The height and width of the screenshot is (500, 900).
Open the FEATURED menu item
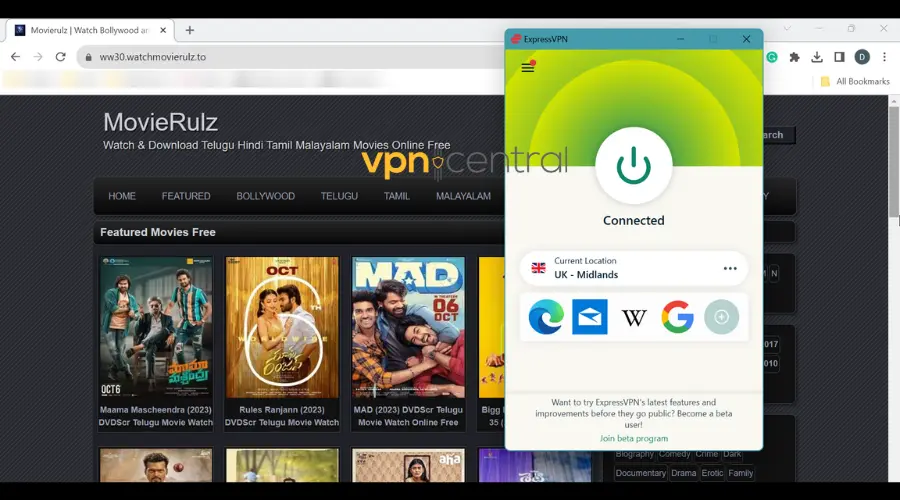(x=186, y=196)
